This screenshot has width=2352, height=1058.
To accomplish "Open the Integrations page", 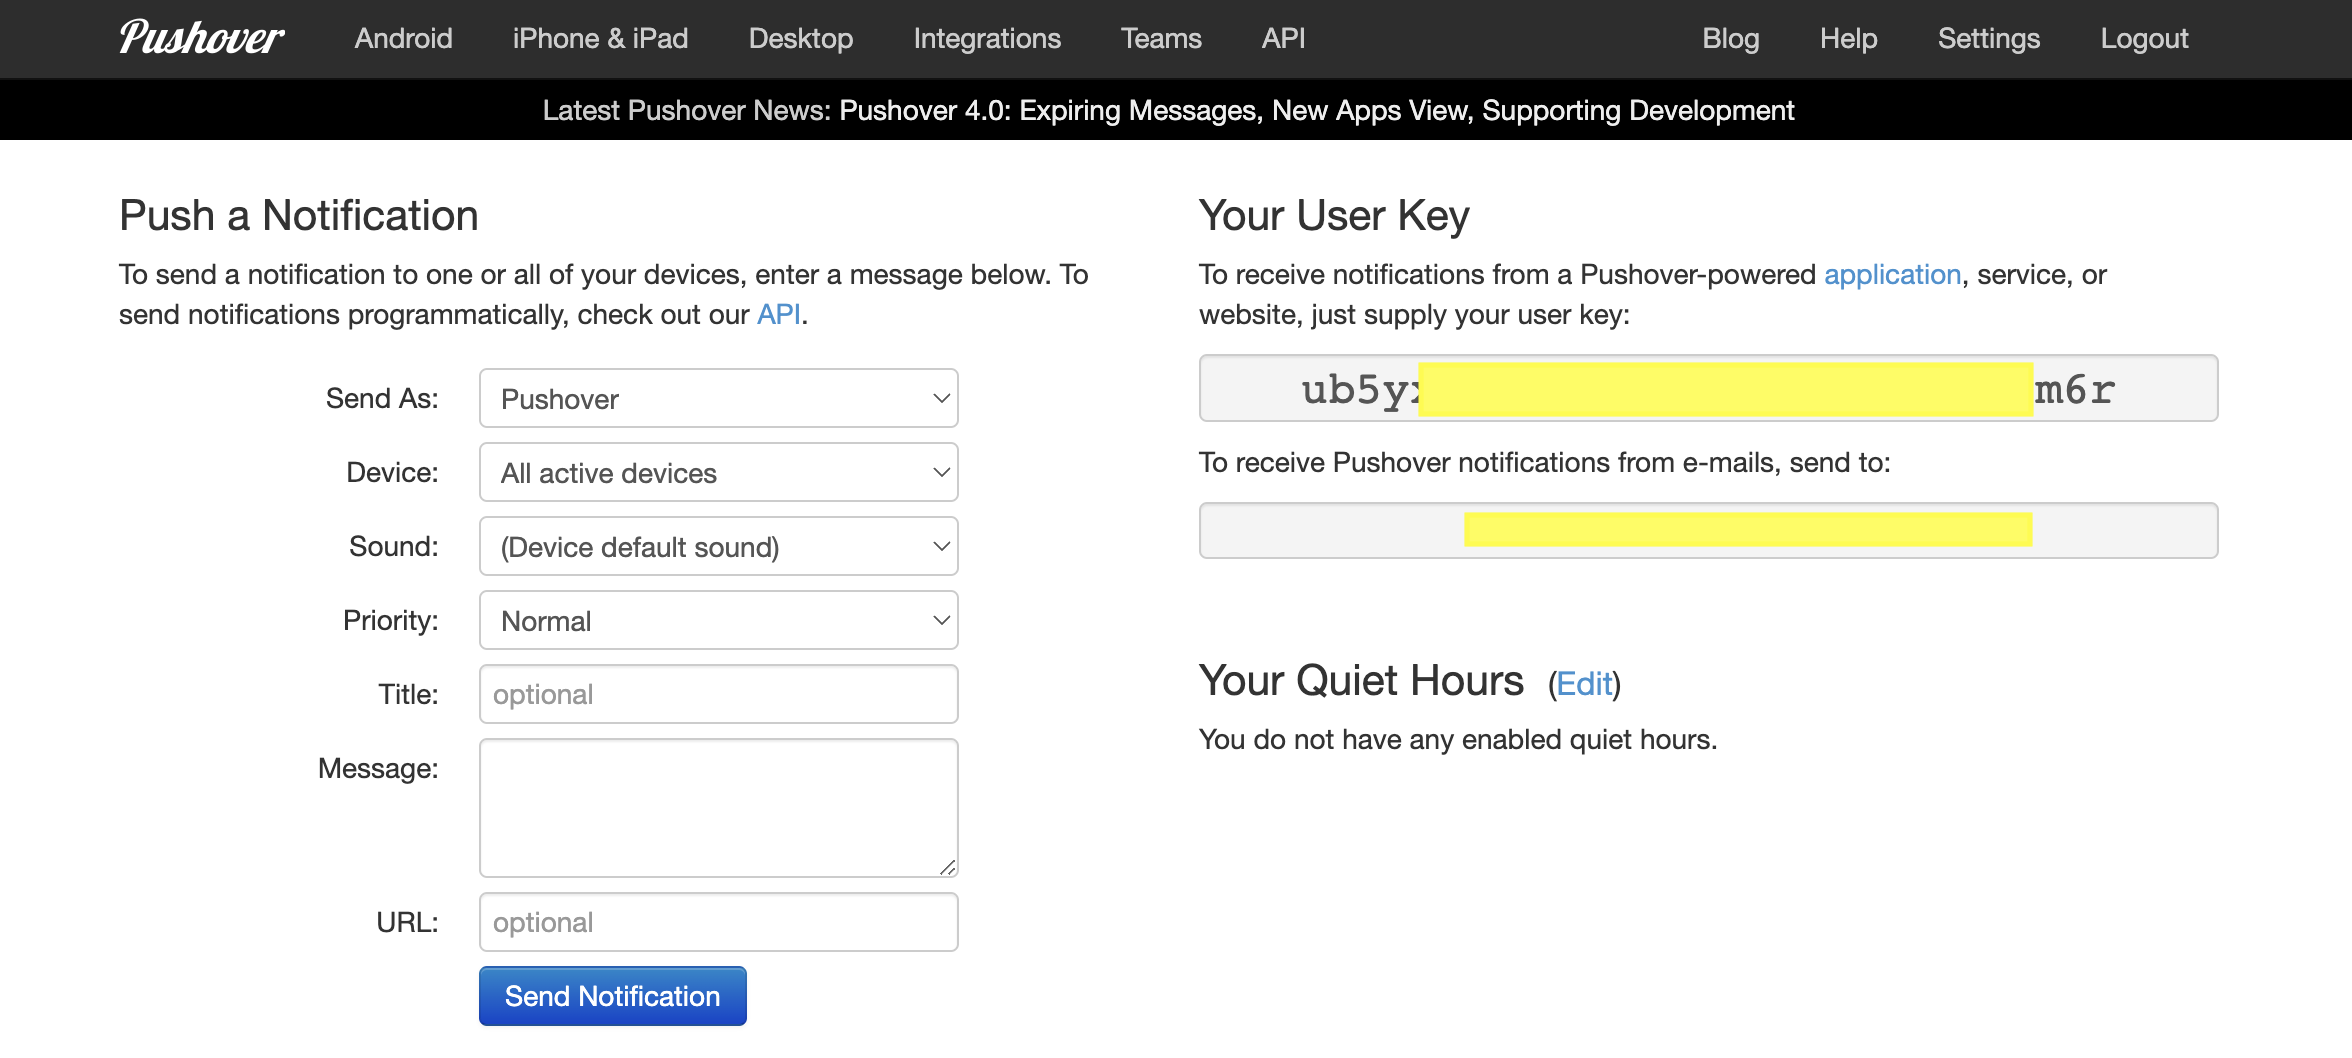I will pos(987,38).
